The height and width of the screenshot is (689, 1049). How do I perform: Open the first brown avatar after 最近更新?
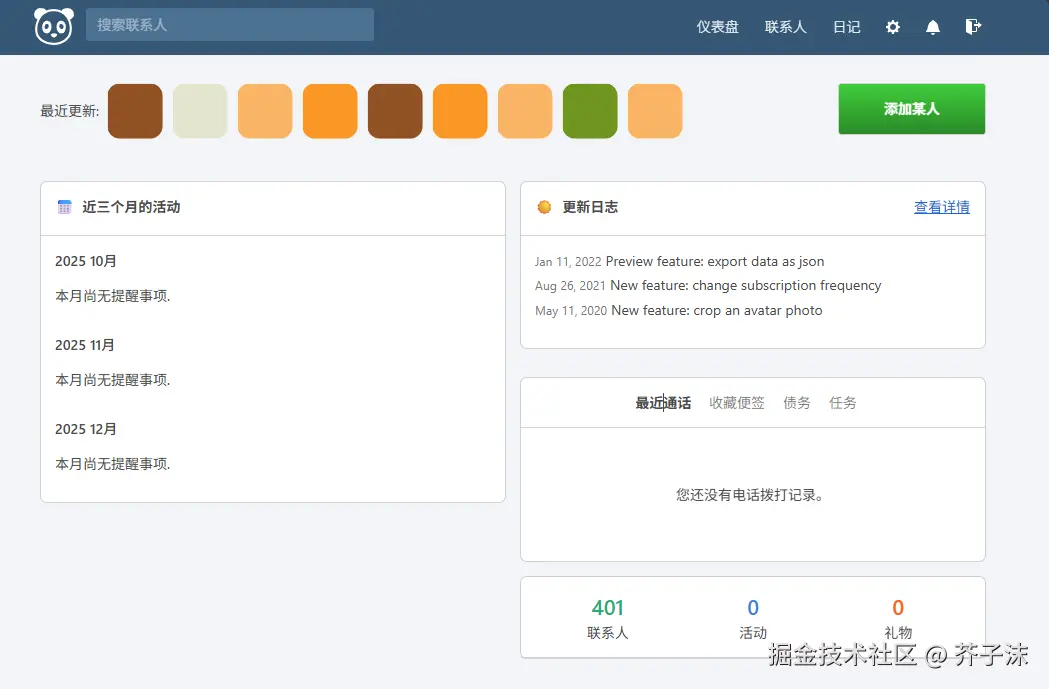pos(135,111)
